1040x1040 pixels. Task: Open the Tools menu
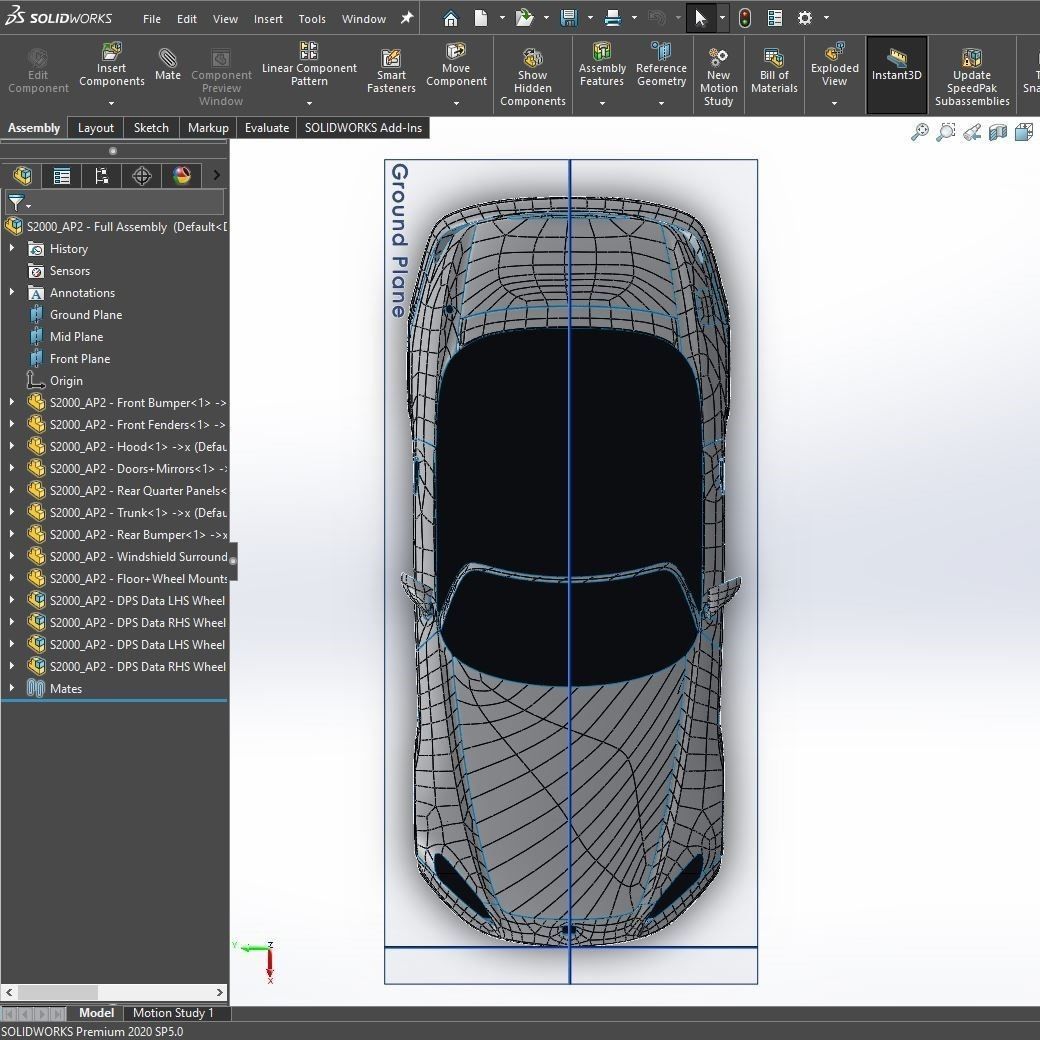pyautogui.click(x=312, y=19)
